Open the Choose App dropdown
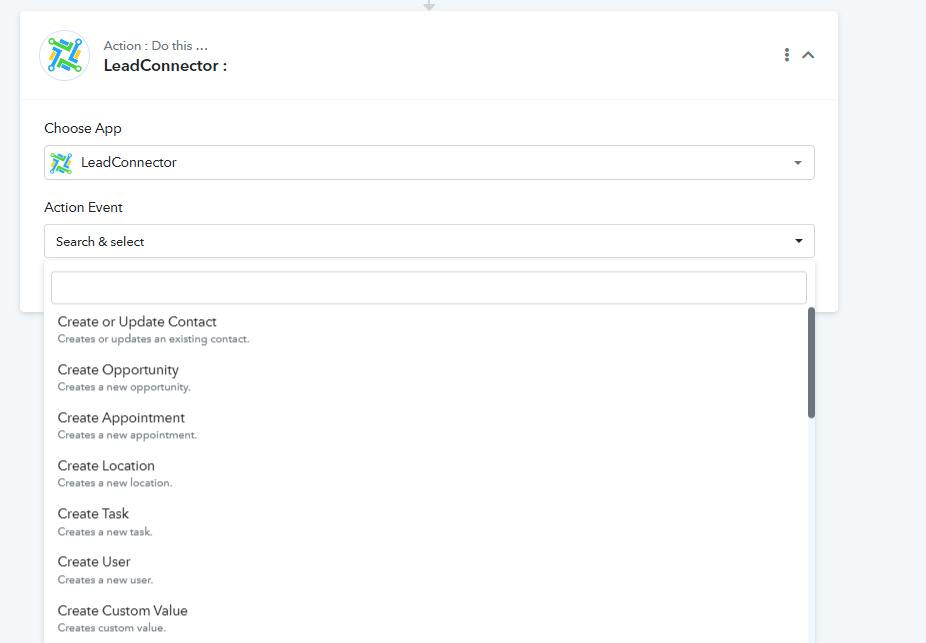 click(x=429, y=162)
